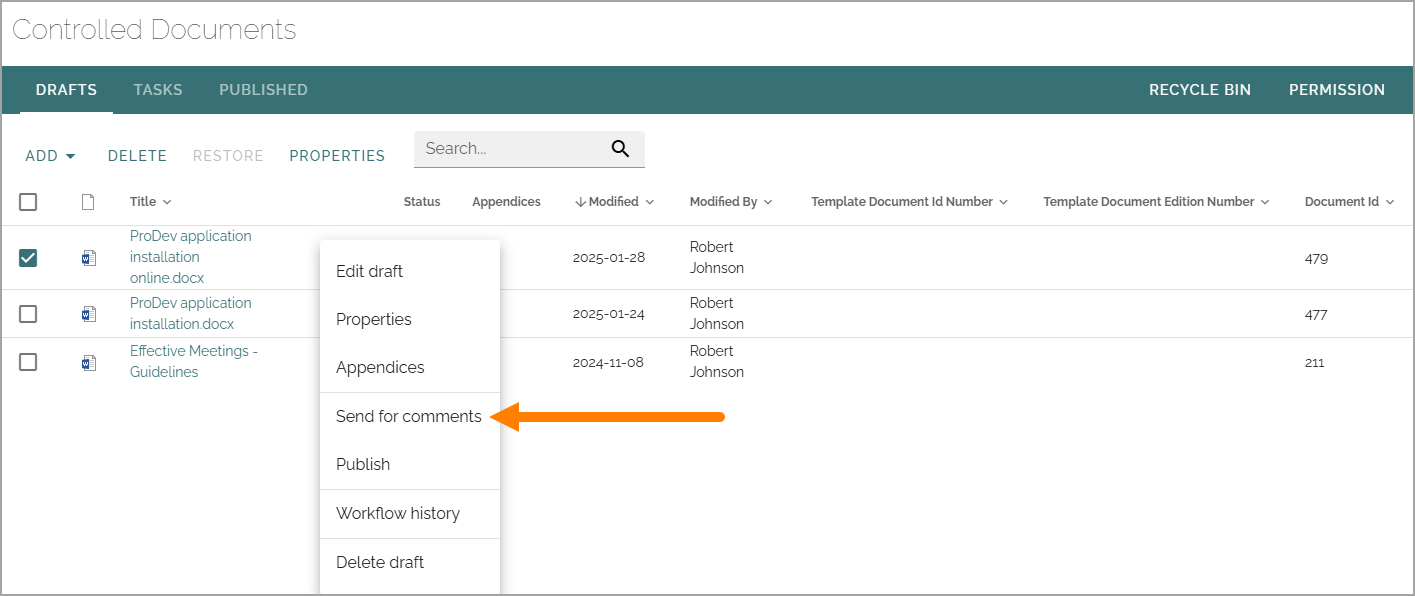The width and height of the screenshot is (1415, 596).
Task: Sort by Modified column header
Action: pos(614,202)
